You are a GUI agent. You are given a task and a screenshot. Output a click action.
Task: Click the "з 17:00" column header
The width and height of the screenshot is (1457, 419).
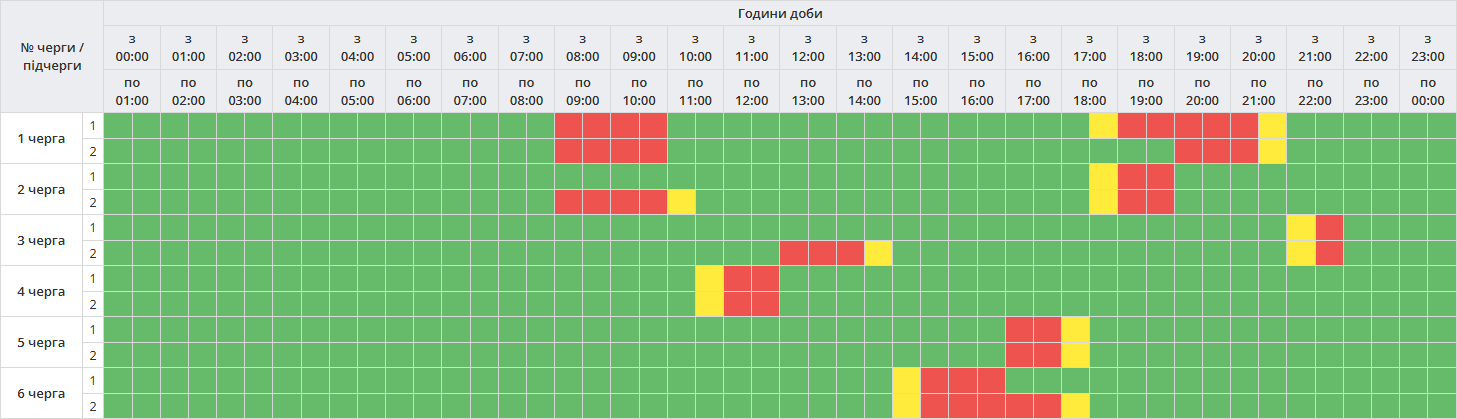click(x=1090, y=47)
